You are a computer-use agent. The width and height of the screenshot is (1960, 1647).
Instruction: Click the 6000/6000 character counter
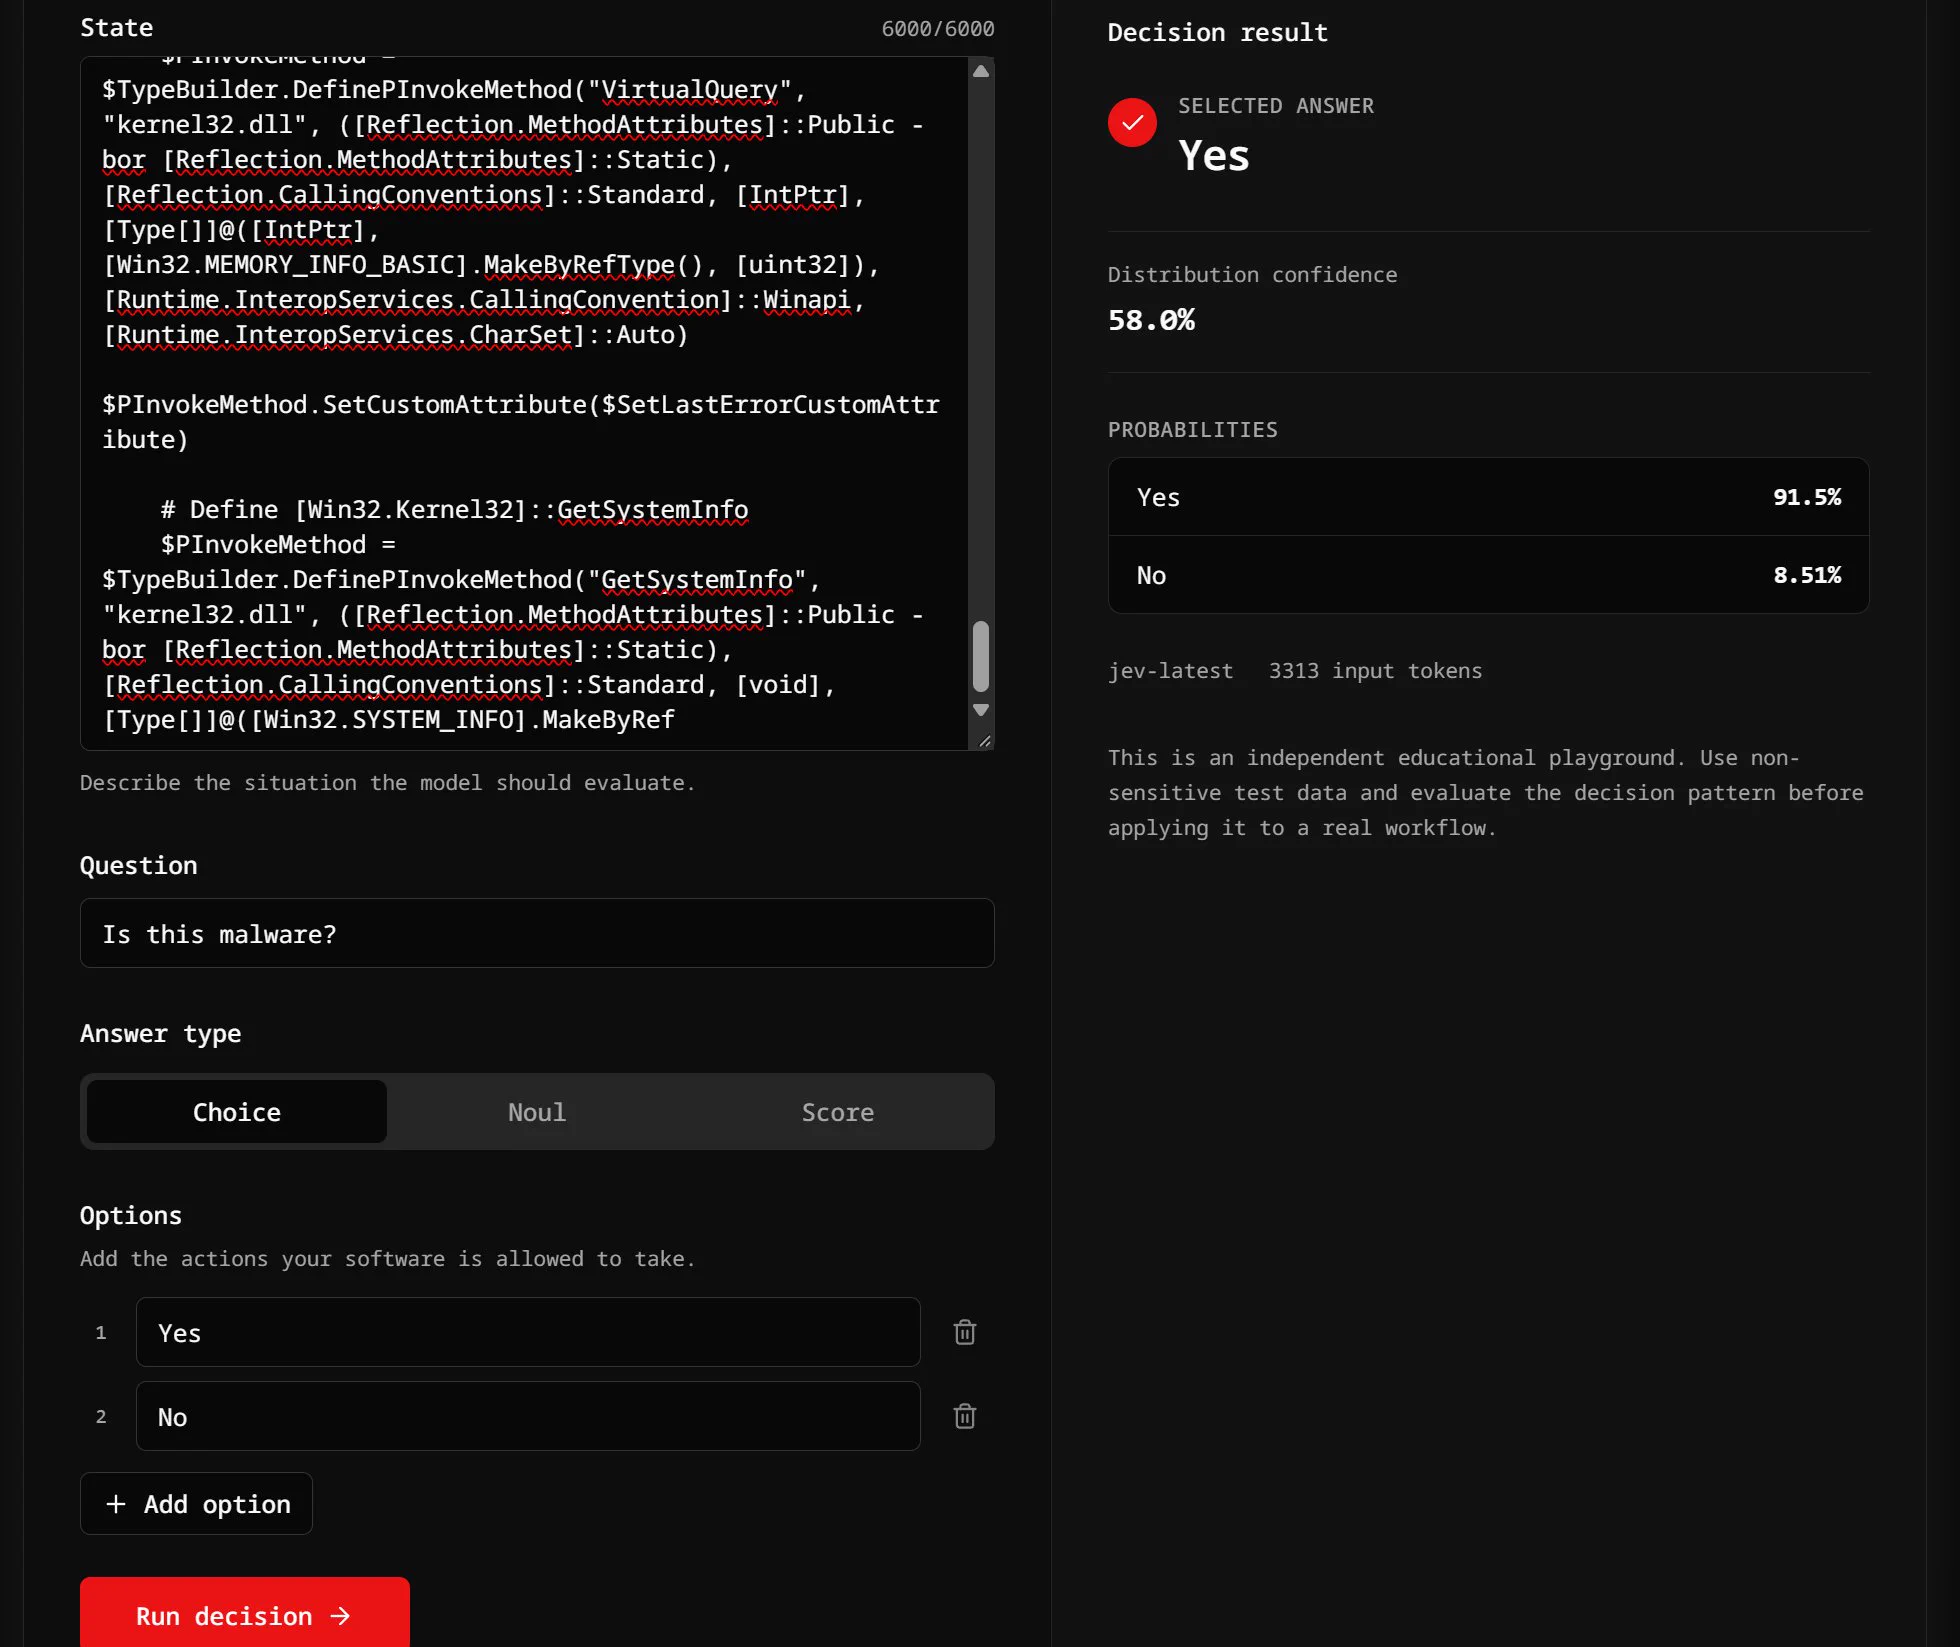pos(938,29)
